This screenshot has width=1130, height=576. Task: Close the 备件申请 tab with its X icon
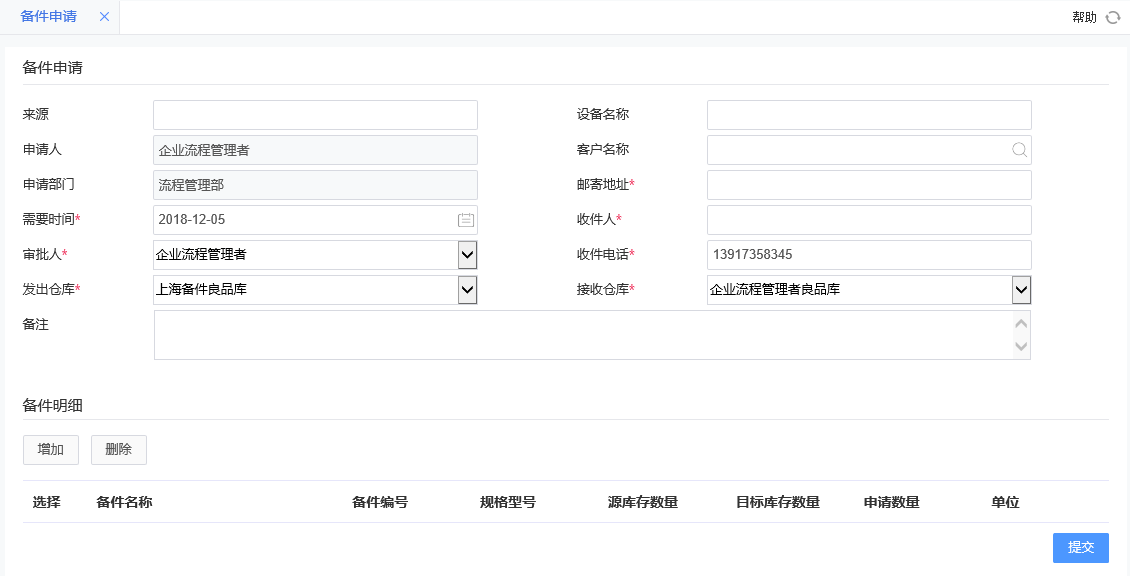(104, 17)
